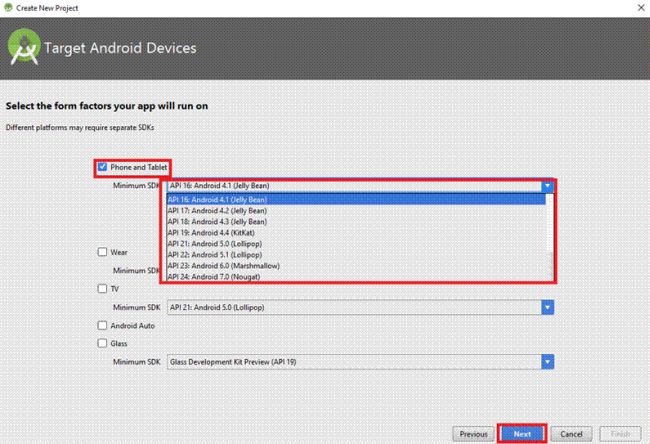This screenshot has height=444, width=650.
Task: Select API 17: Android 4.2 (Jelly Bean) option
Action: pos(356,211)
